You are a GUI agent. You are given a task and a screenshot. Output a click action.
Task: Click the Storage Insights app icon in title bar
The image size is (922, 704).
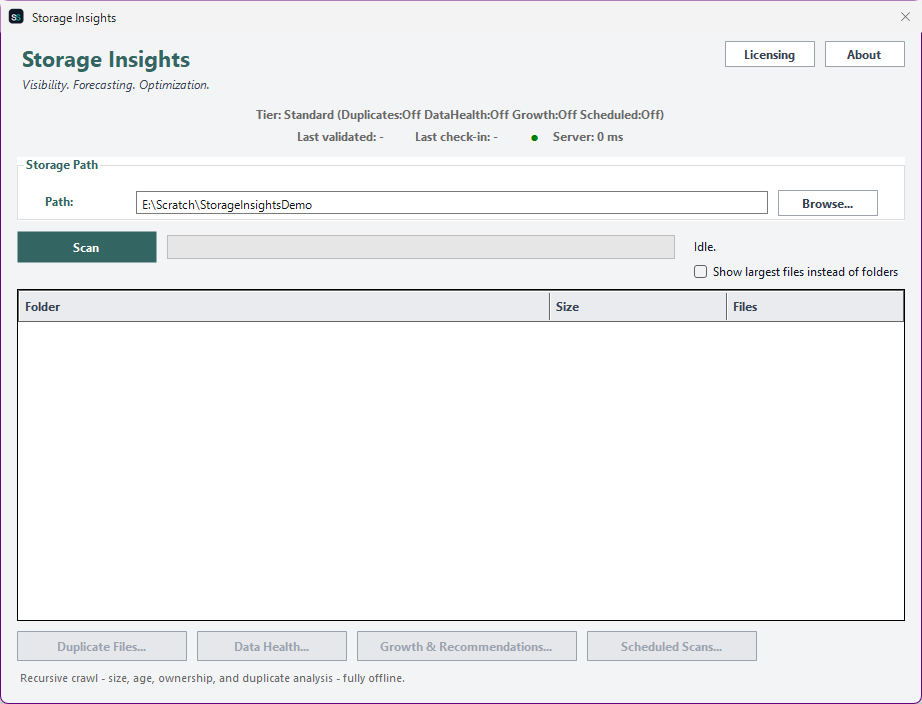point(16,17)
